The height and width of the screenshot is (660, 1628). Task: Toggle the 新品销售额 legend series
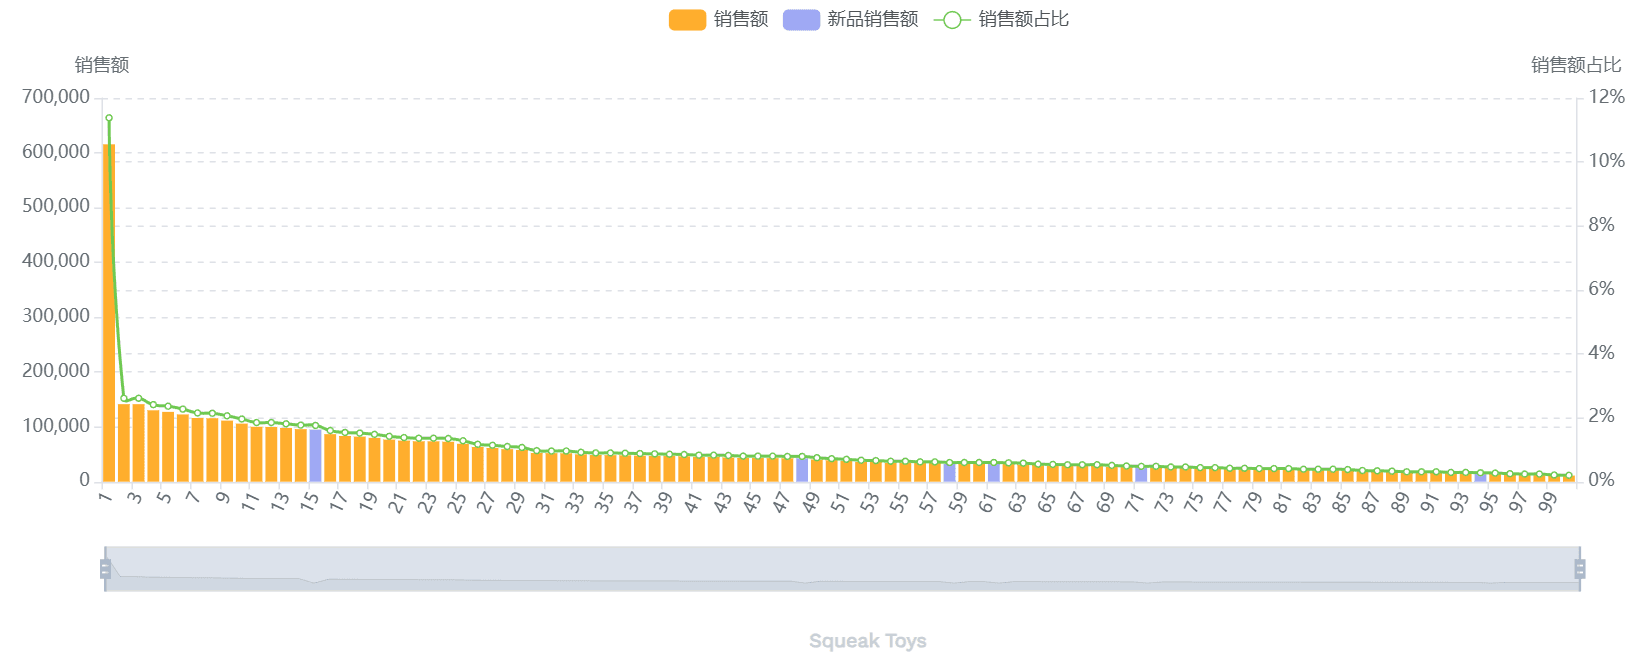pyautogui.click(x=872, y=19)
